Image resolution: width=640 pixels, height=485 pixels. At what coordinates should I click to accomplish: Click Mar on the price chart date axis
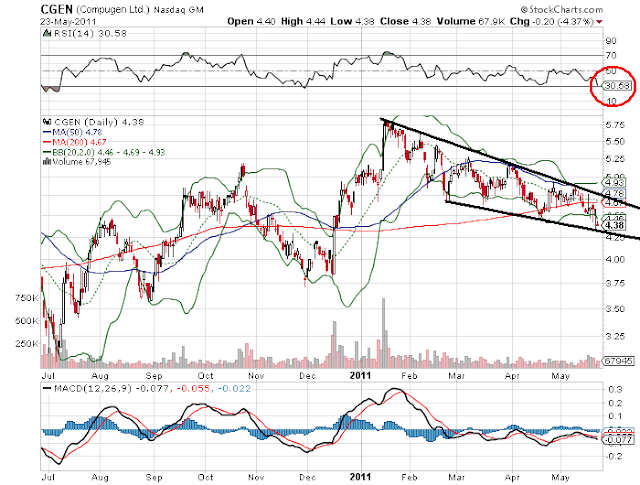[456, 376]
